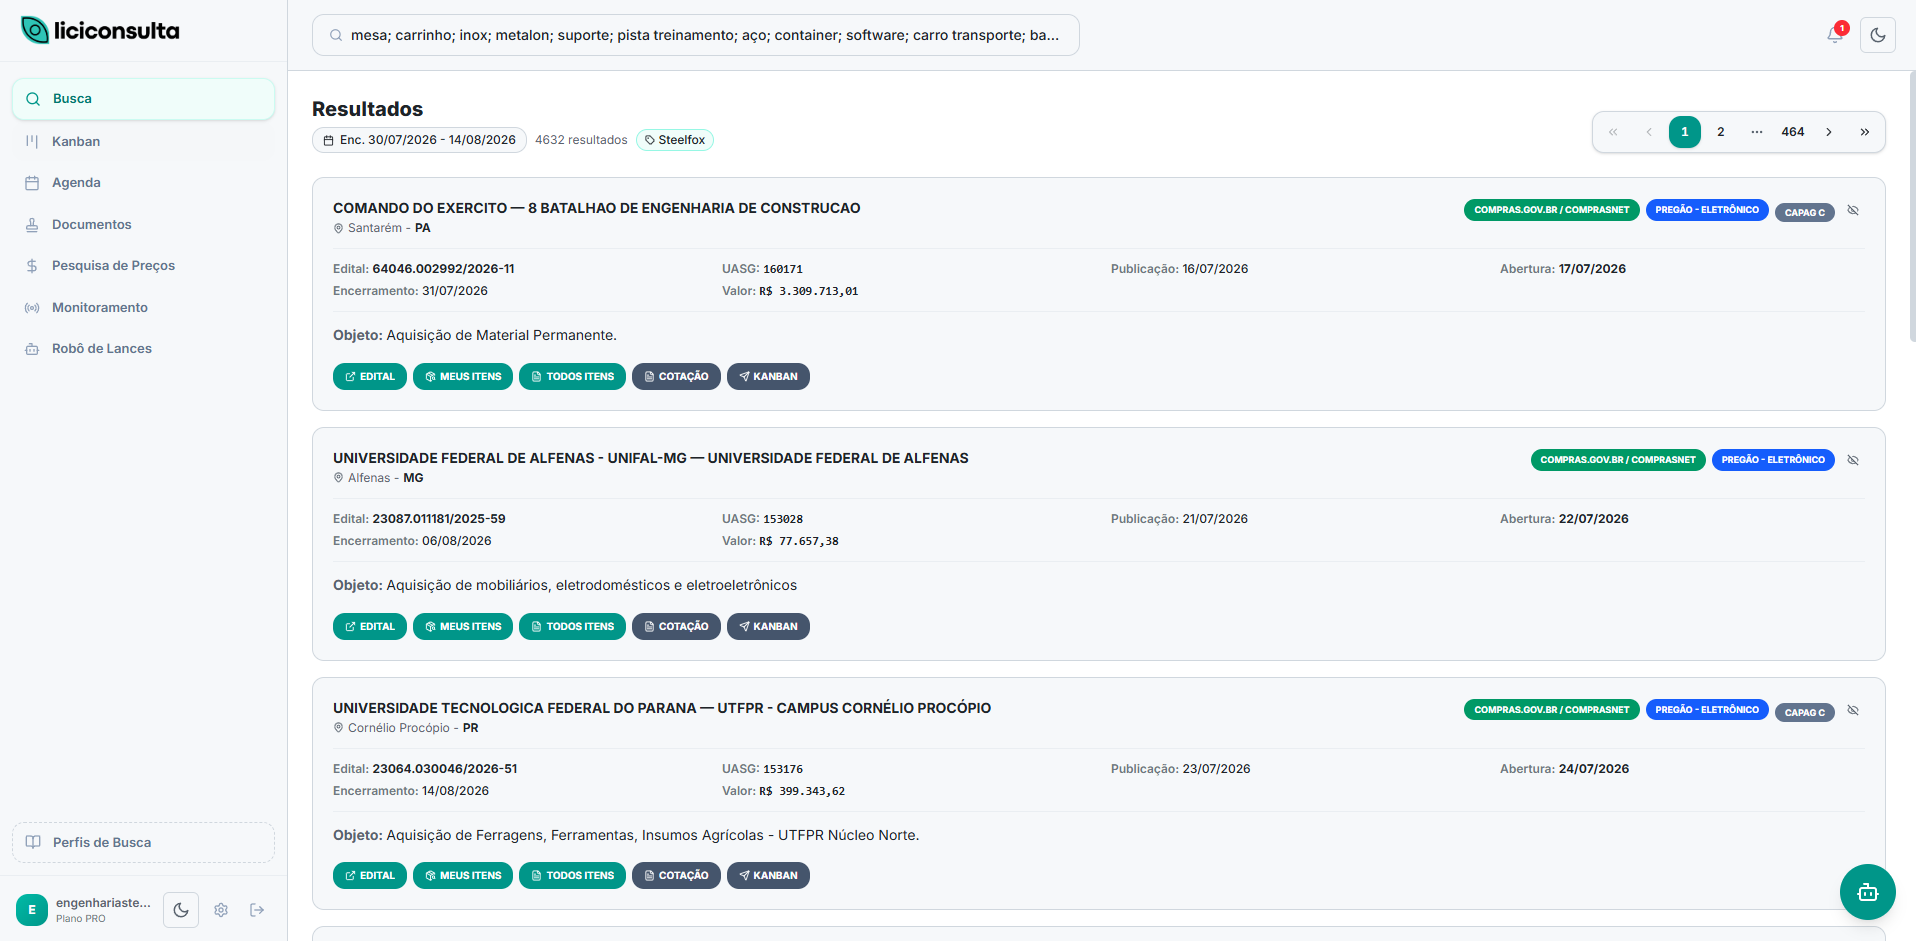Open Edital for UTFPR Cornélio Procópio
Screen dimensions: 1916x941
[x=370, y=876]
